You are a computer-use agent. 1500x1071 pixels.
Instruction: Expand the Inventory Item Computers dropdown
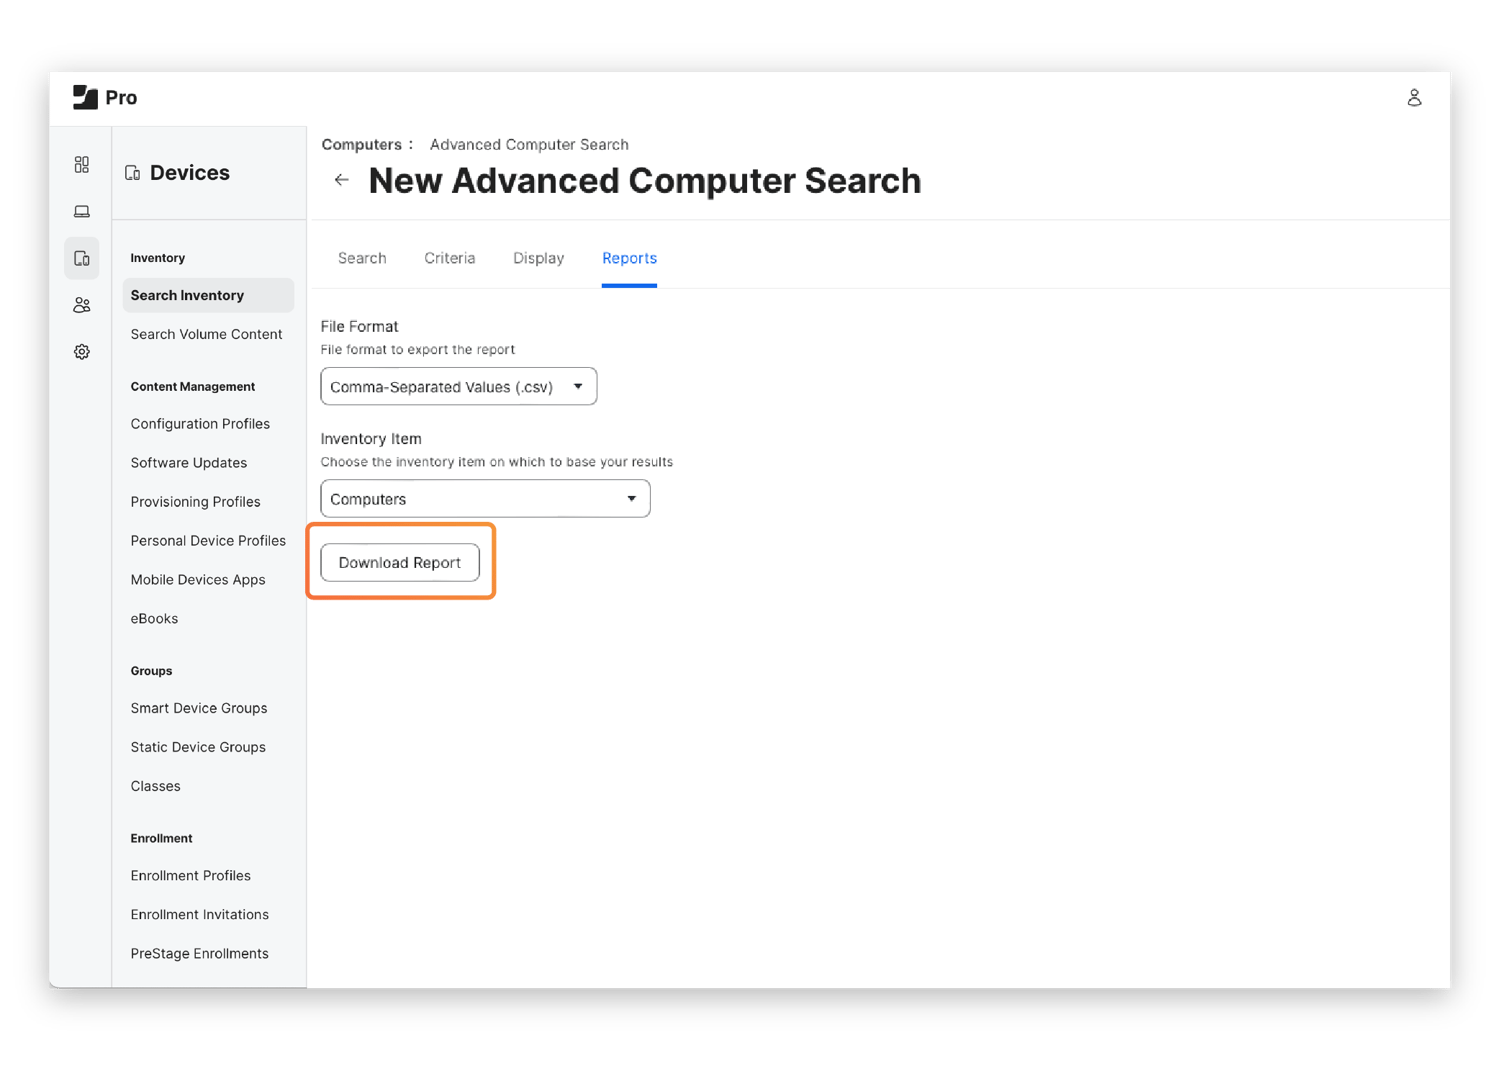click(485, 499)
